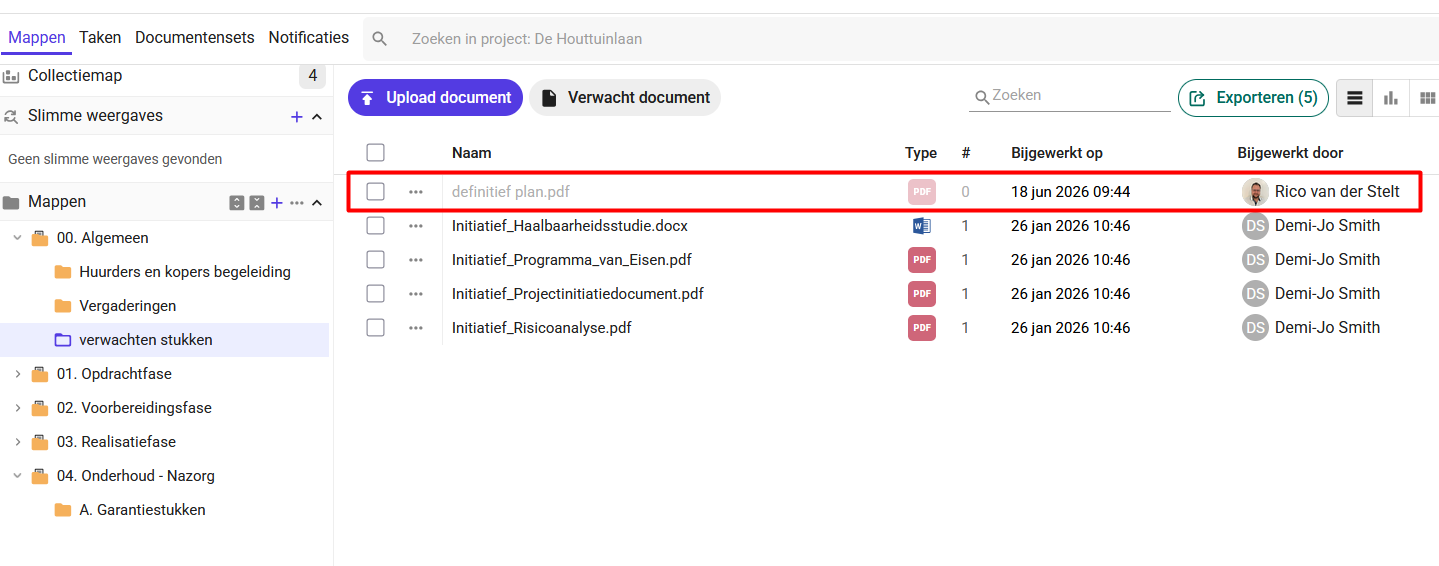Tick checkbox for Initiatief_Haalbaarheidsstudie.docx

coord(375,226)
